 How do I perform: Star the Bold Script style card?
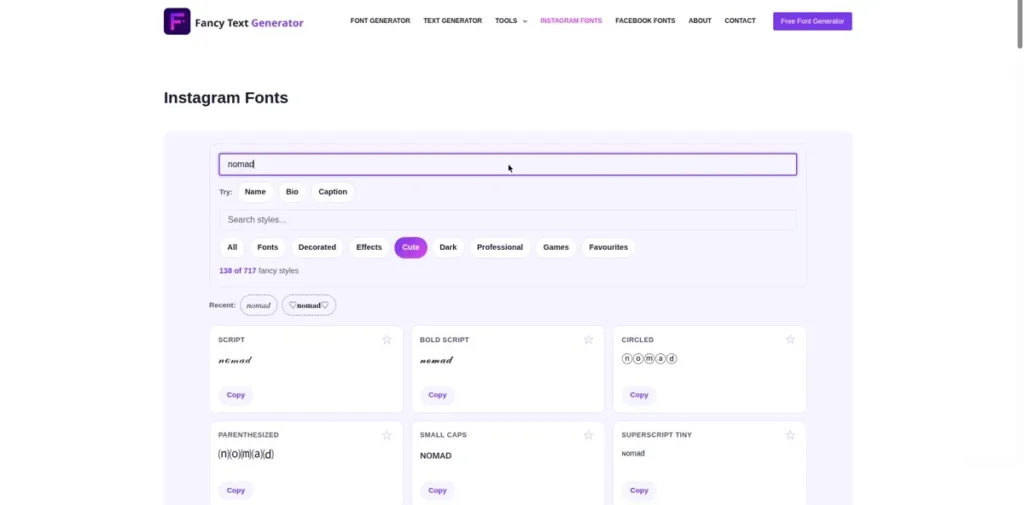(x=588, y=340)
